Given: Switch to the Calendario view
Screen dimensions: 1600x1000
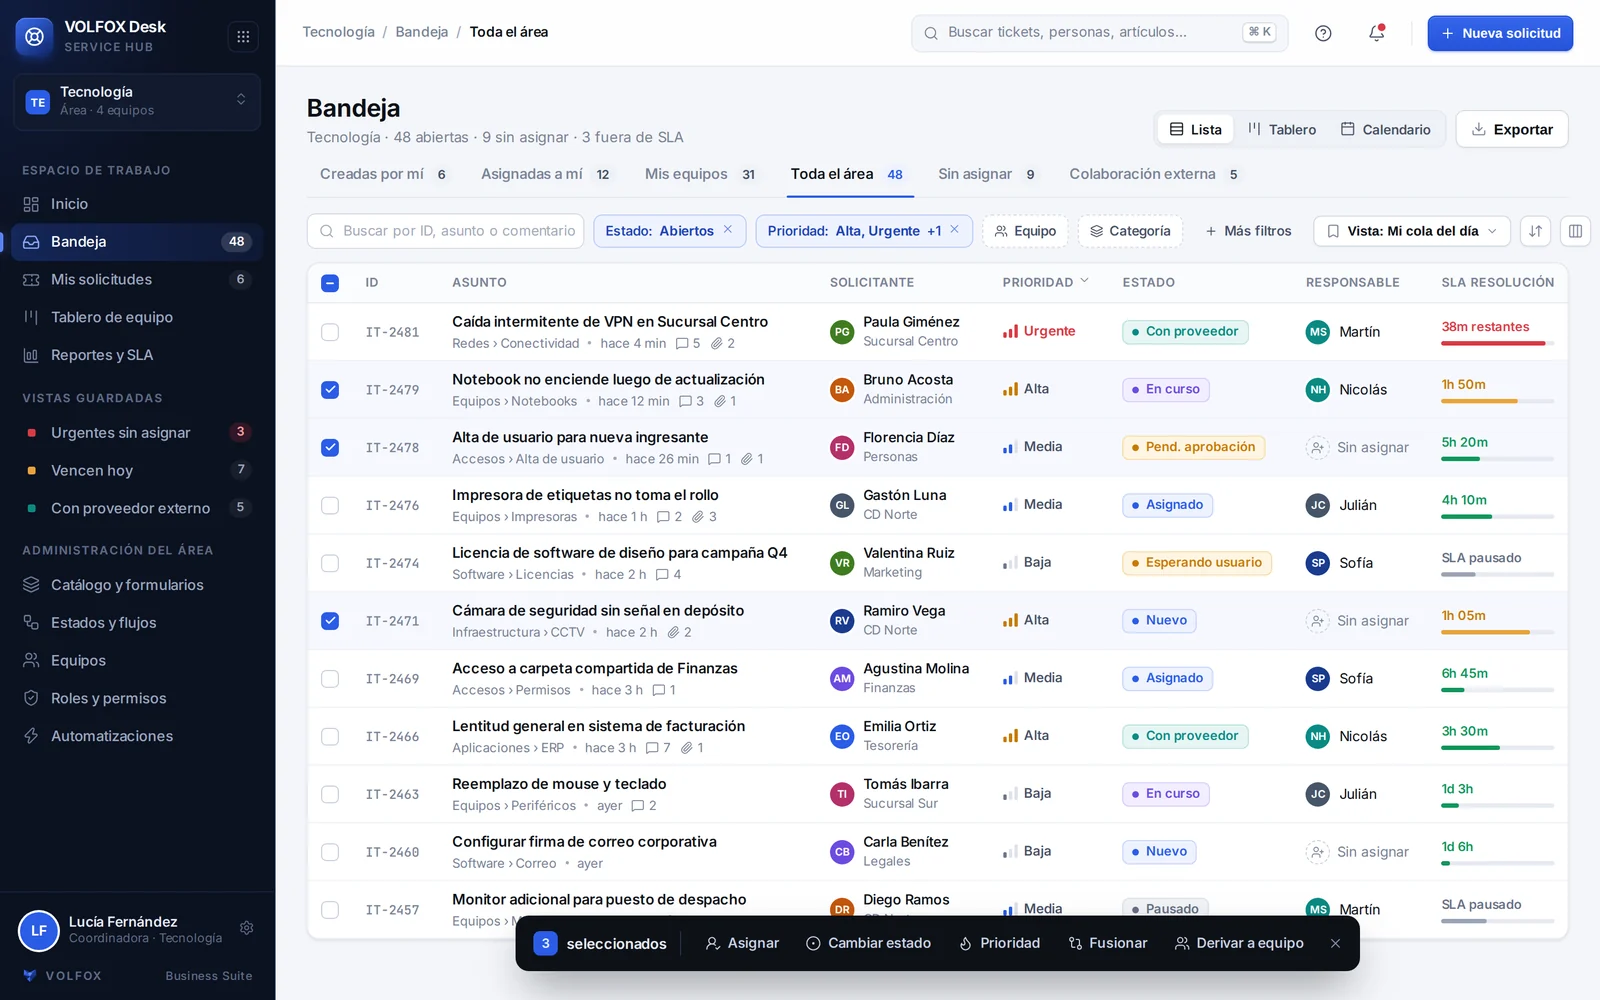Looking at the screenshot, I should pos(1386,129).
